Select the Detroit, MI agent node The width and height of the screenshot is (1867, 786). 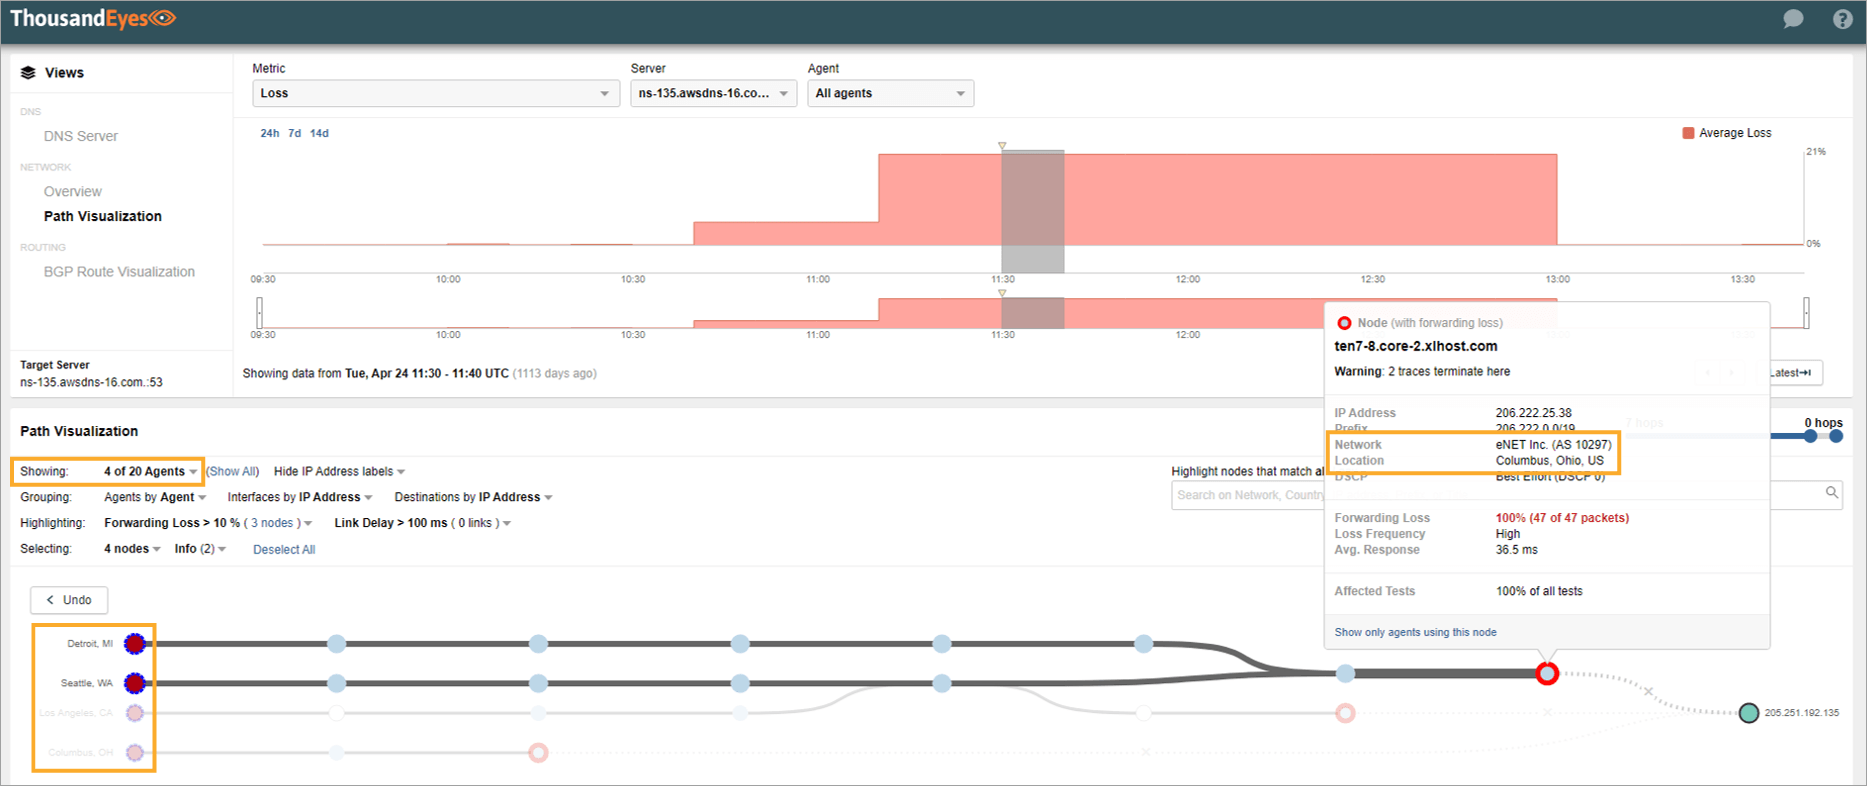pyautogui.click(x=135, y=644)
